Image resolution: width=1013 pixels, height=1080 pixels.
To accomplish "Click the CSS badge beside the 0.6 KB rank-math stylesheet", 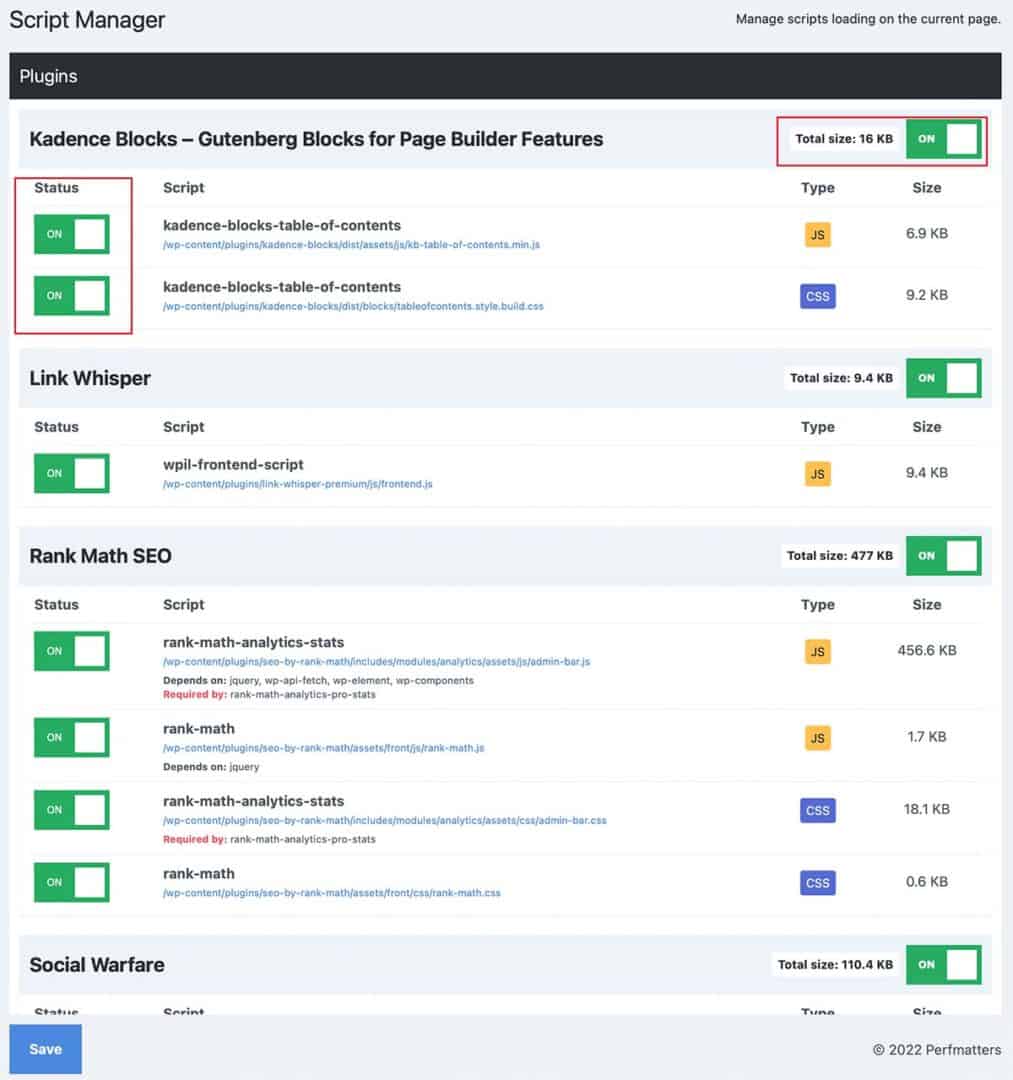I will 817,883.
